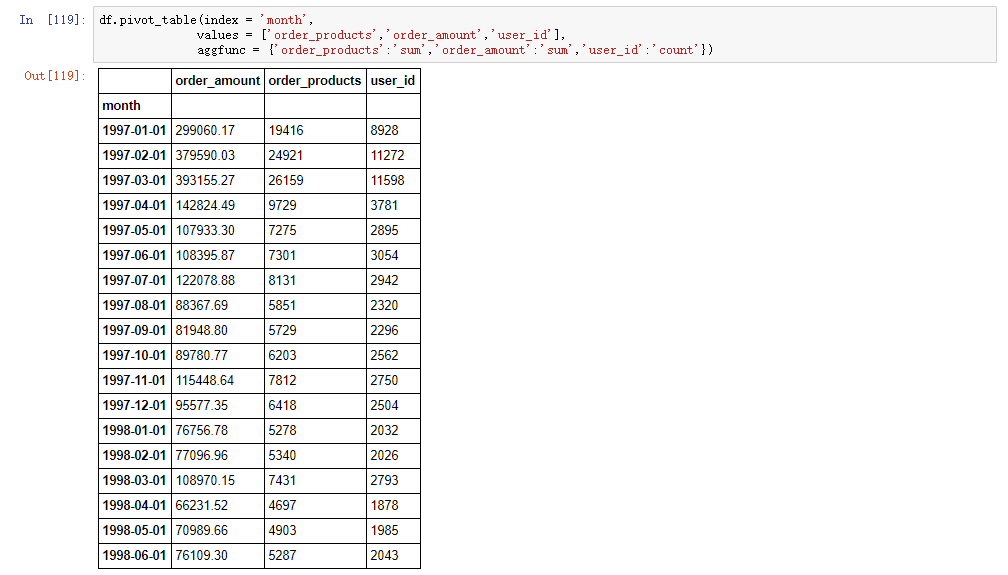Select the 1998-05-01 row label
The image size is (1008, 575).
(135, 531)
